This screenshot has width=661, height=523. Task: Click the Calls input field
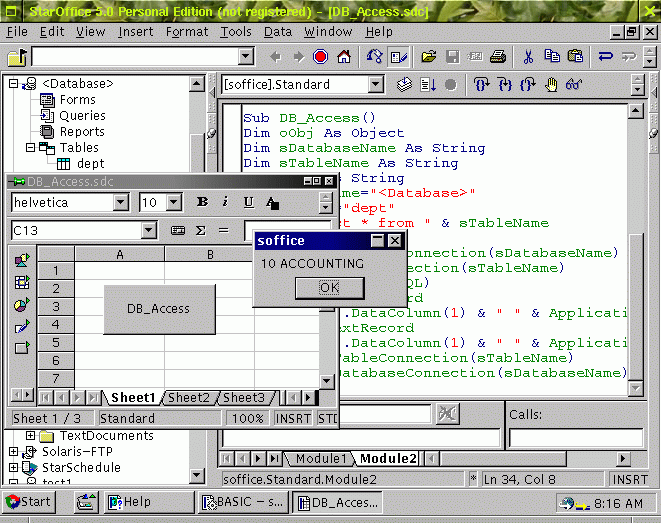point(575,438)
